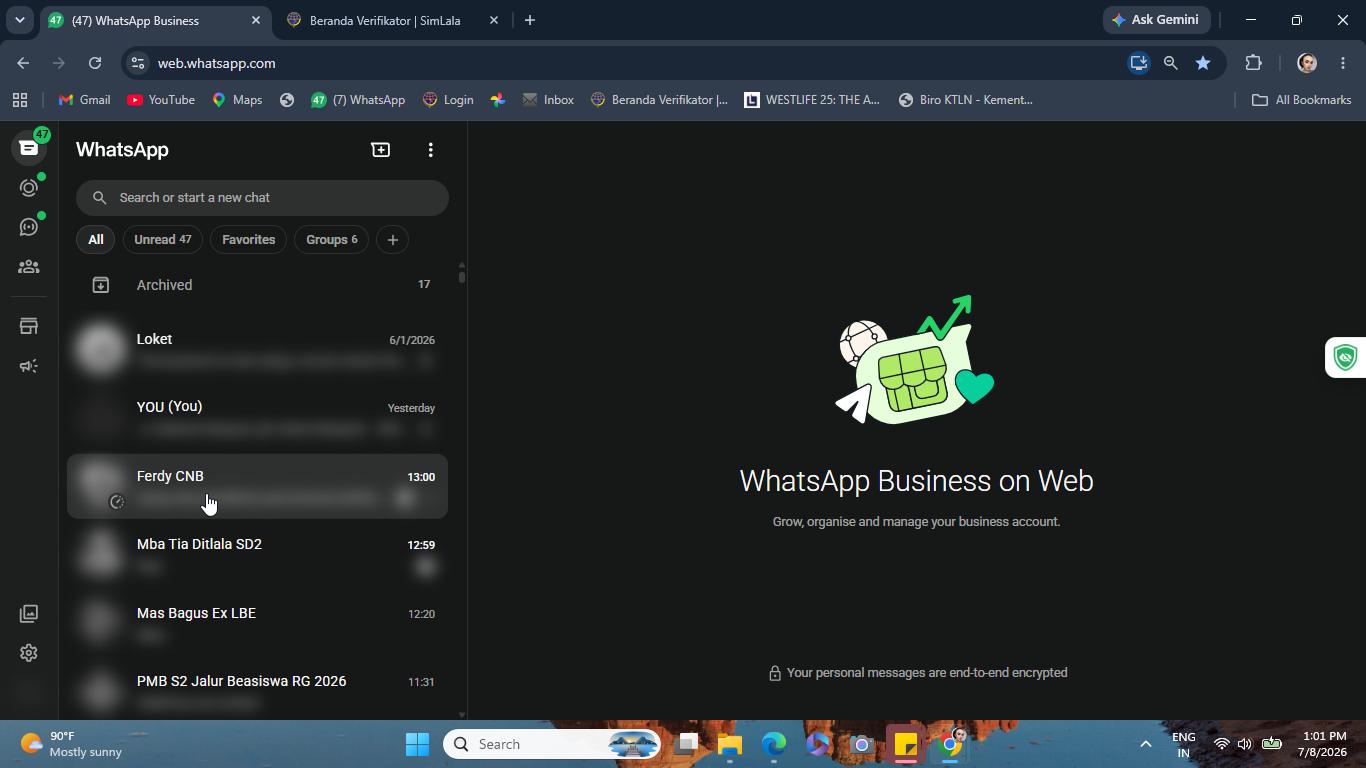Open the Inbox bookmark
This screenshot has height=768, width=1366.
548,100
